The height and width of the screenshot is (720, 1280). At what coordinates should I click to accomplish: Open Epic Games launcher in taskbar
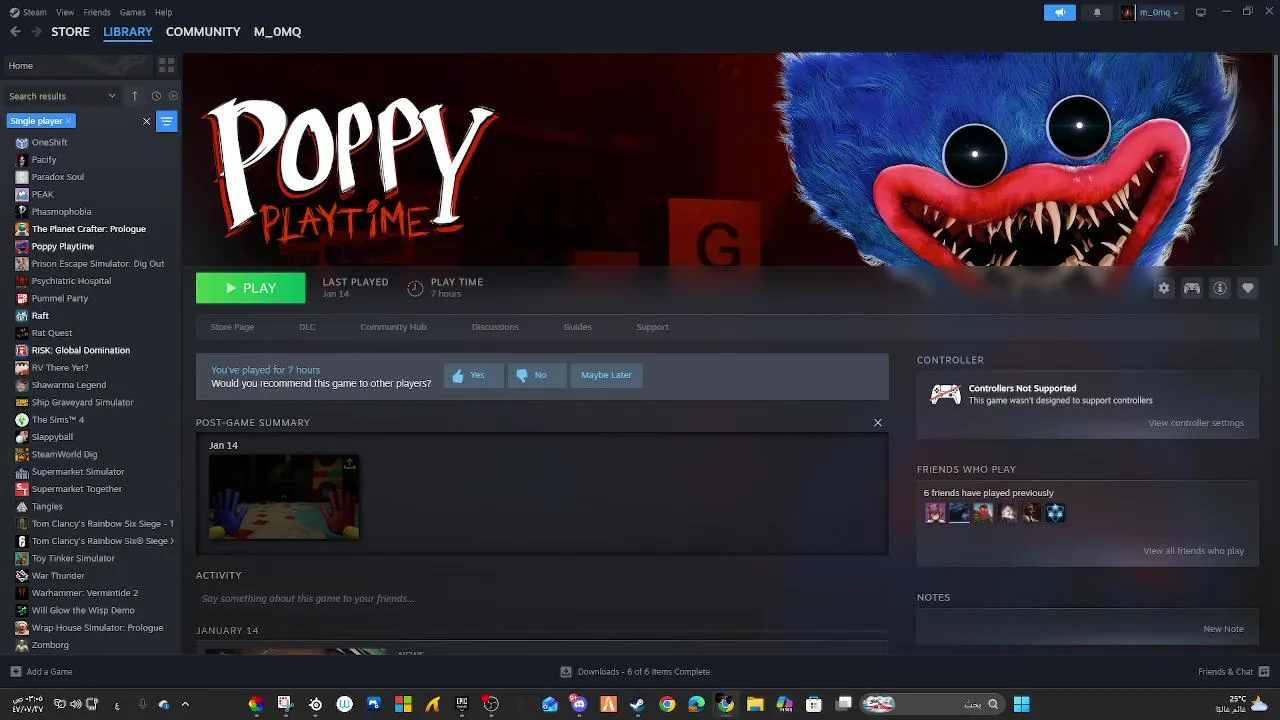[x=462, y=704]
